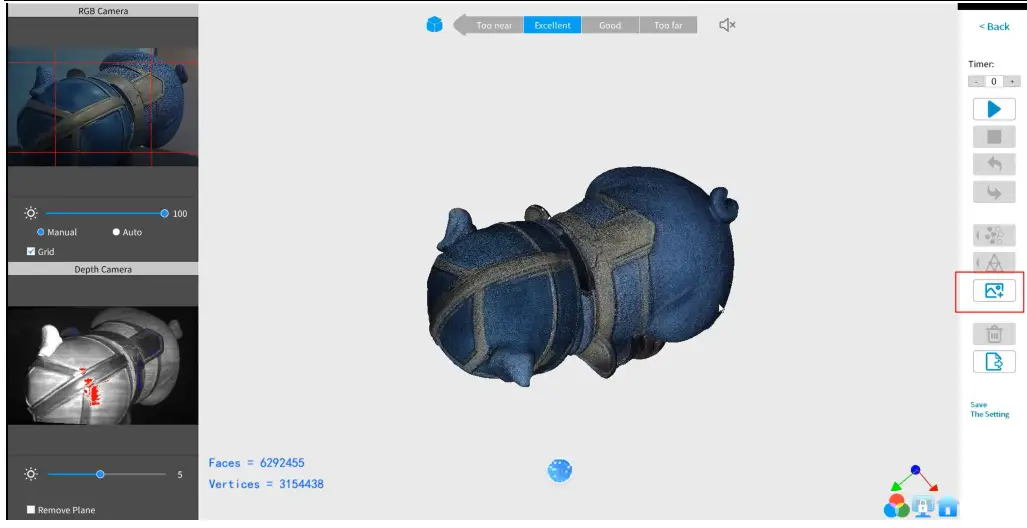Image resolution: width=1027 pixels, height=528 pixels.
Task: Adjust the depth camera exposure slider
Action: coord(107,474)
